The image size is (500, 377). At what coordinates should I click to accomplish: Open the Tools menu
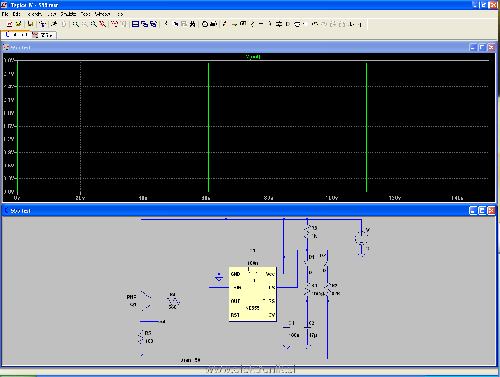point(85,14)
